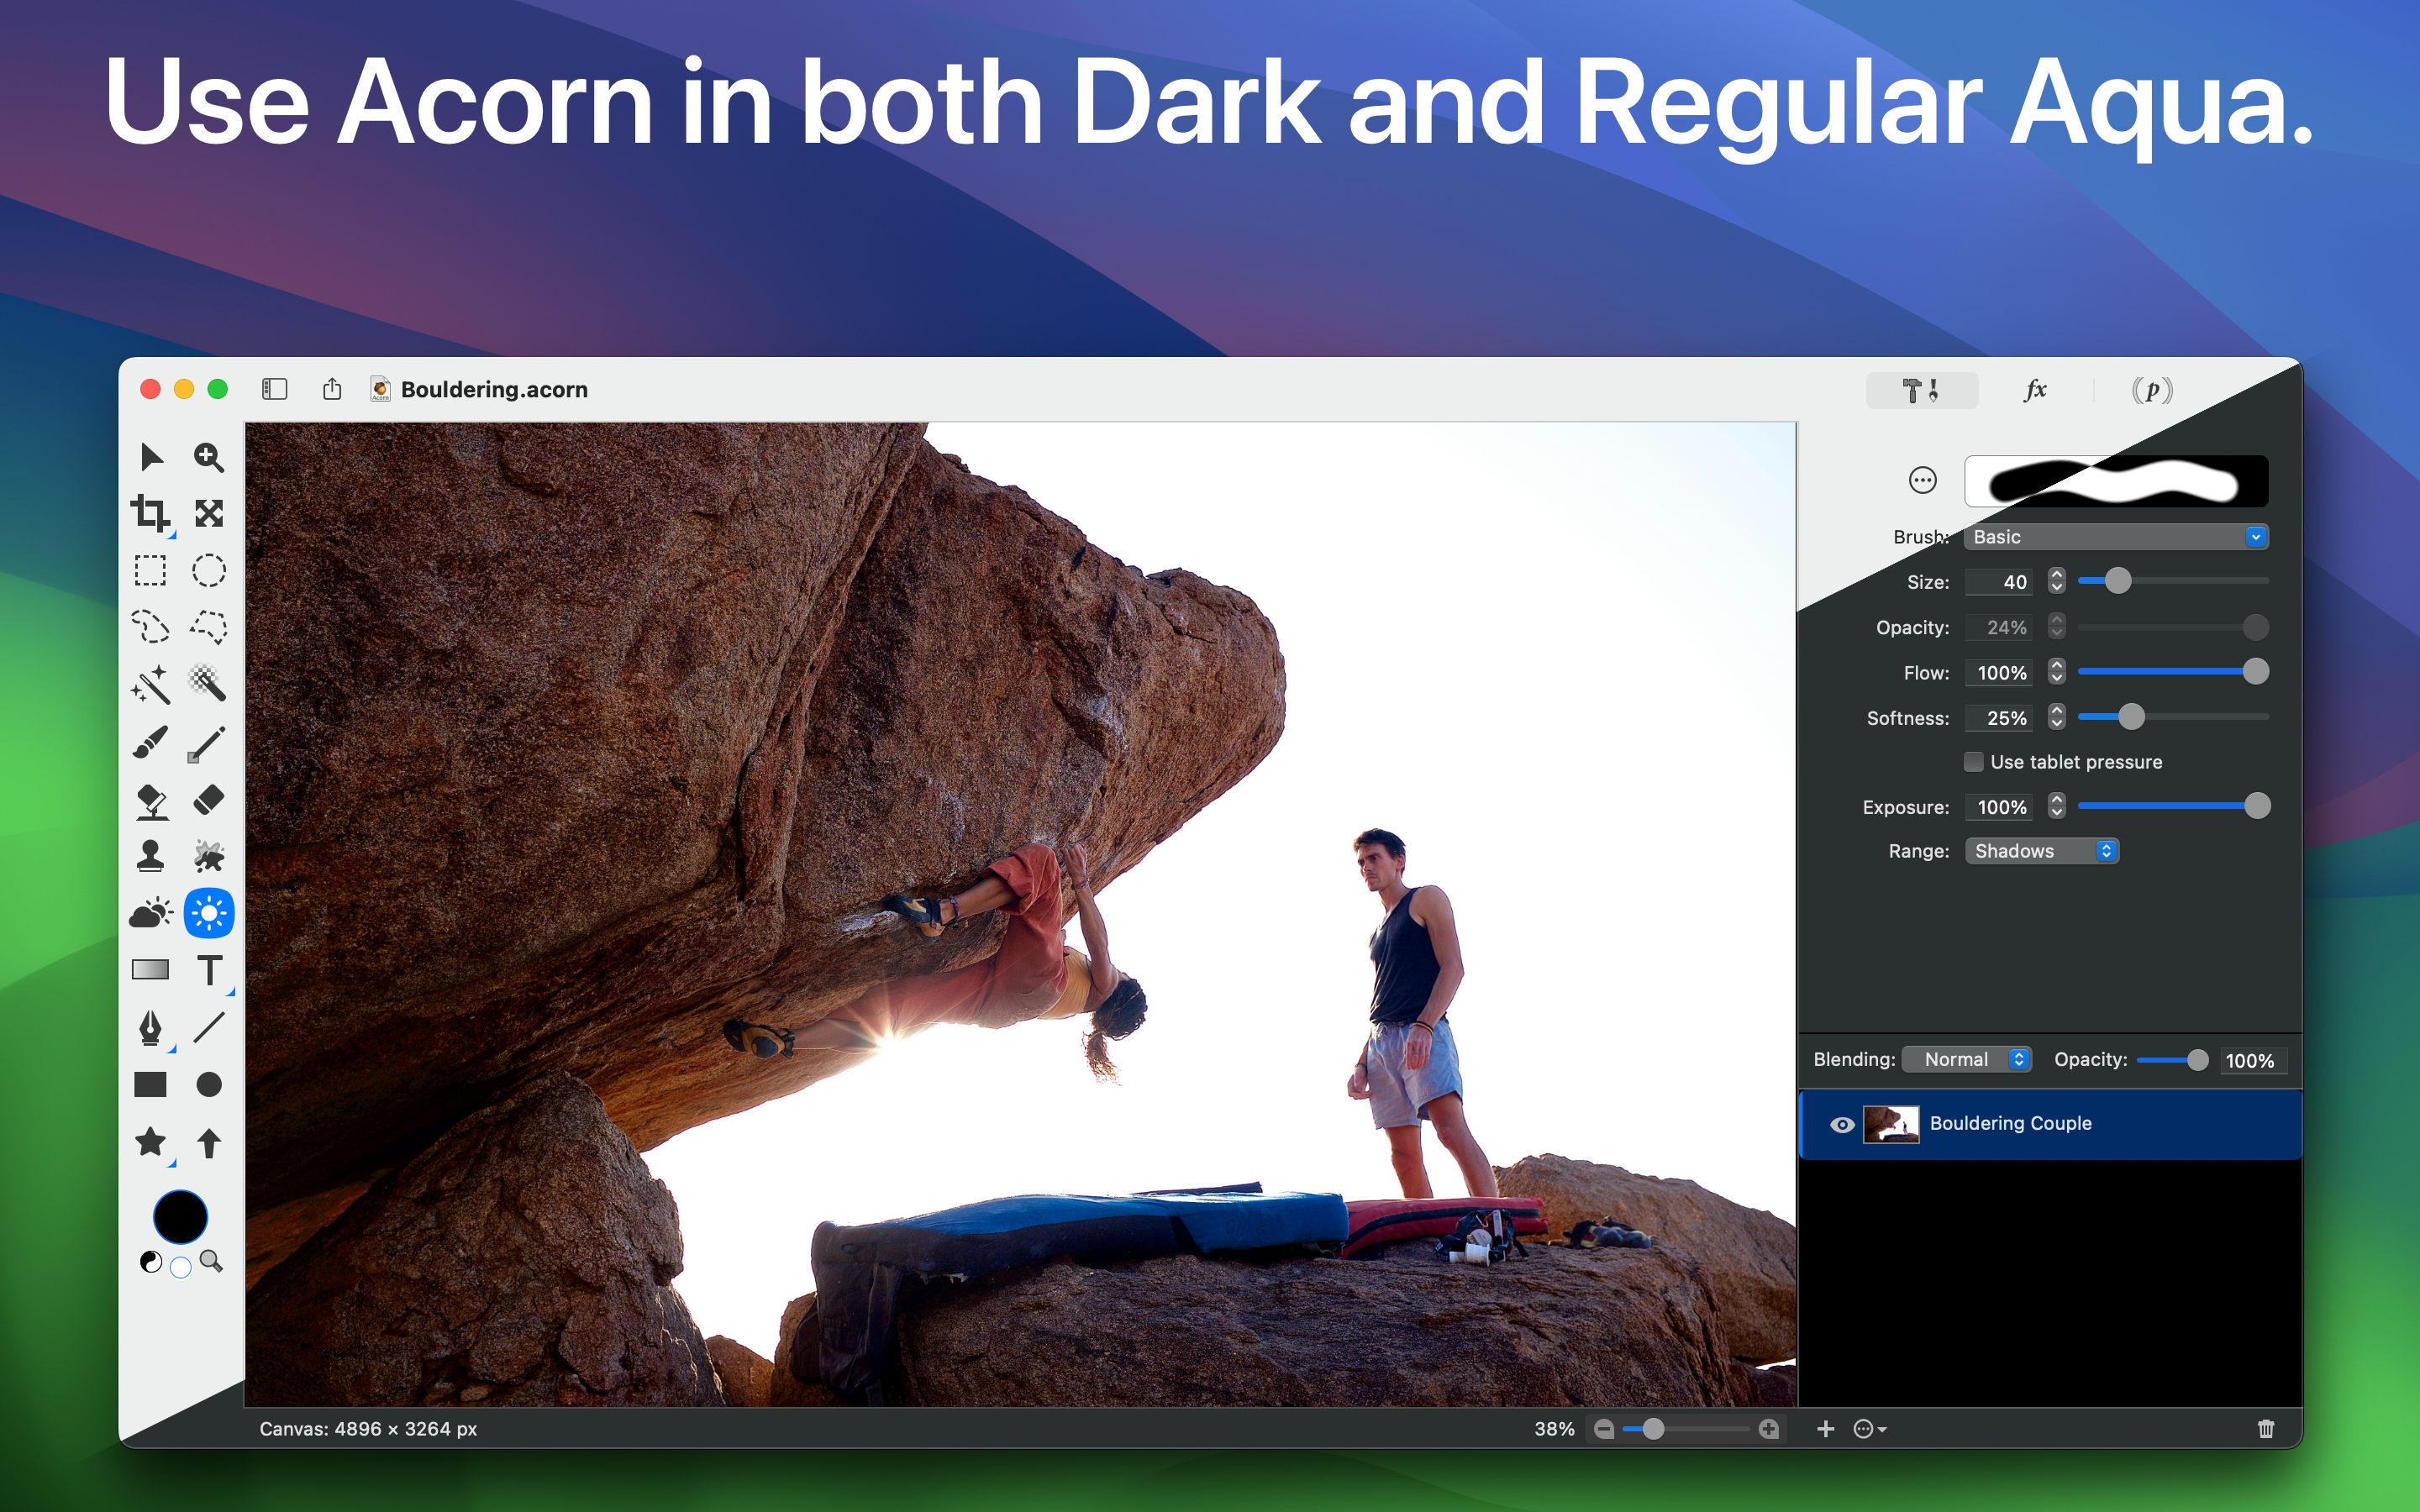Switch to the fx filters tab
This screenshot has height=1512, width=2420.
tap(2035, 389)
